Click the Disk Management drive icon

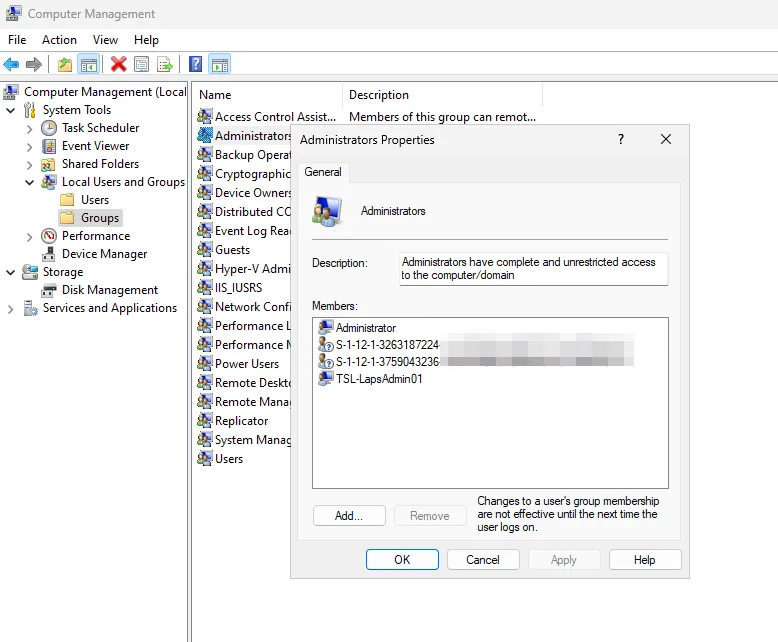tap(49, 290)
